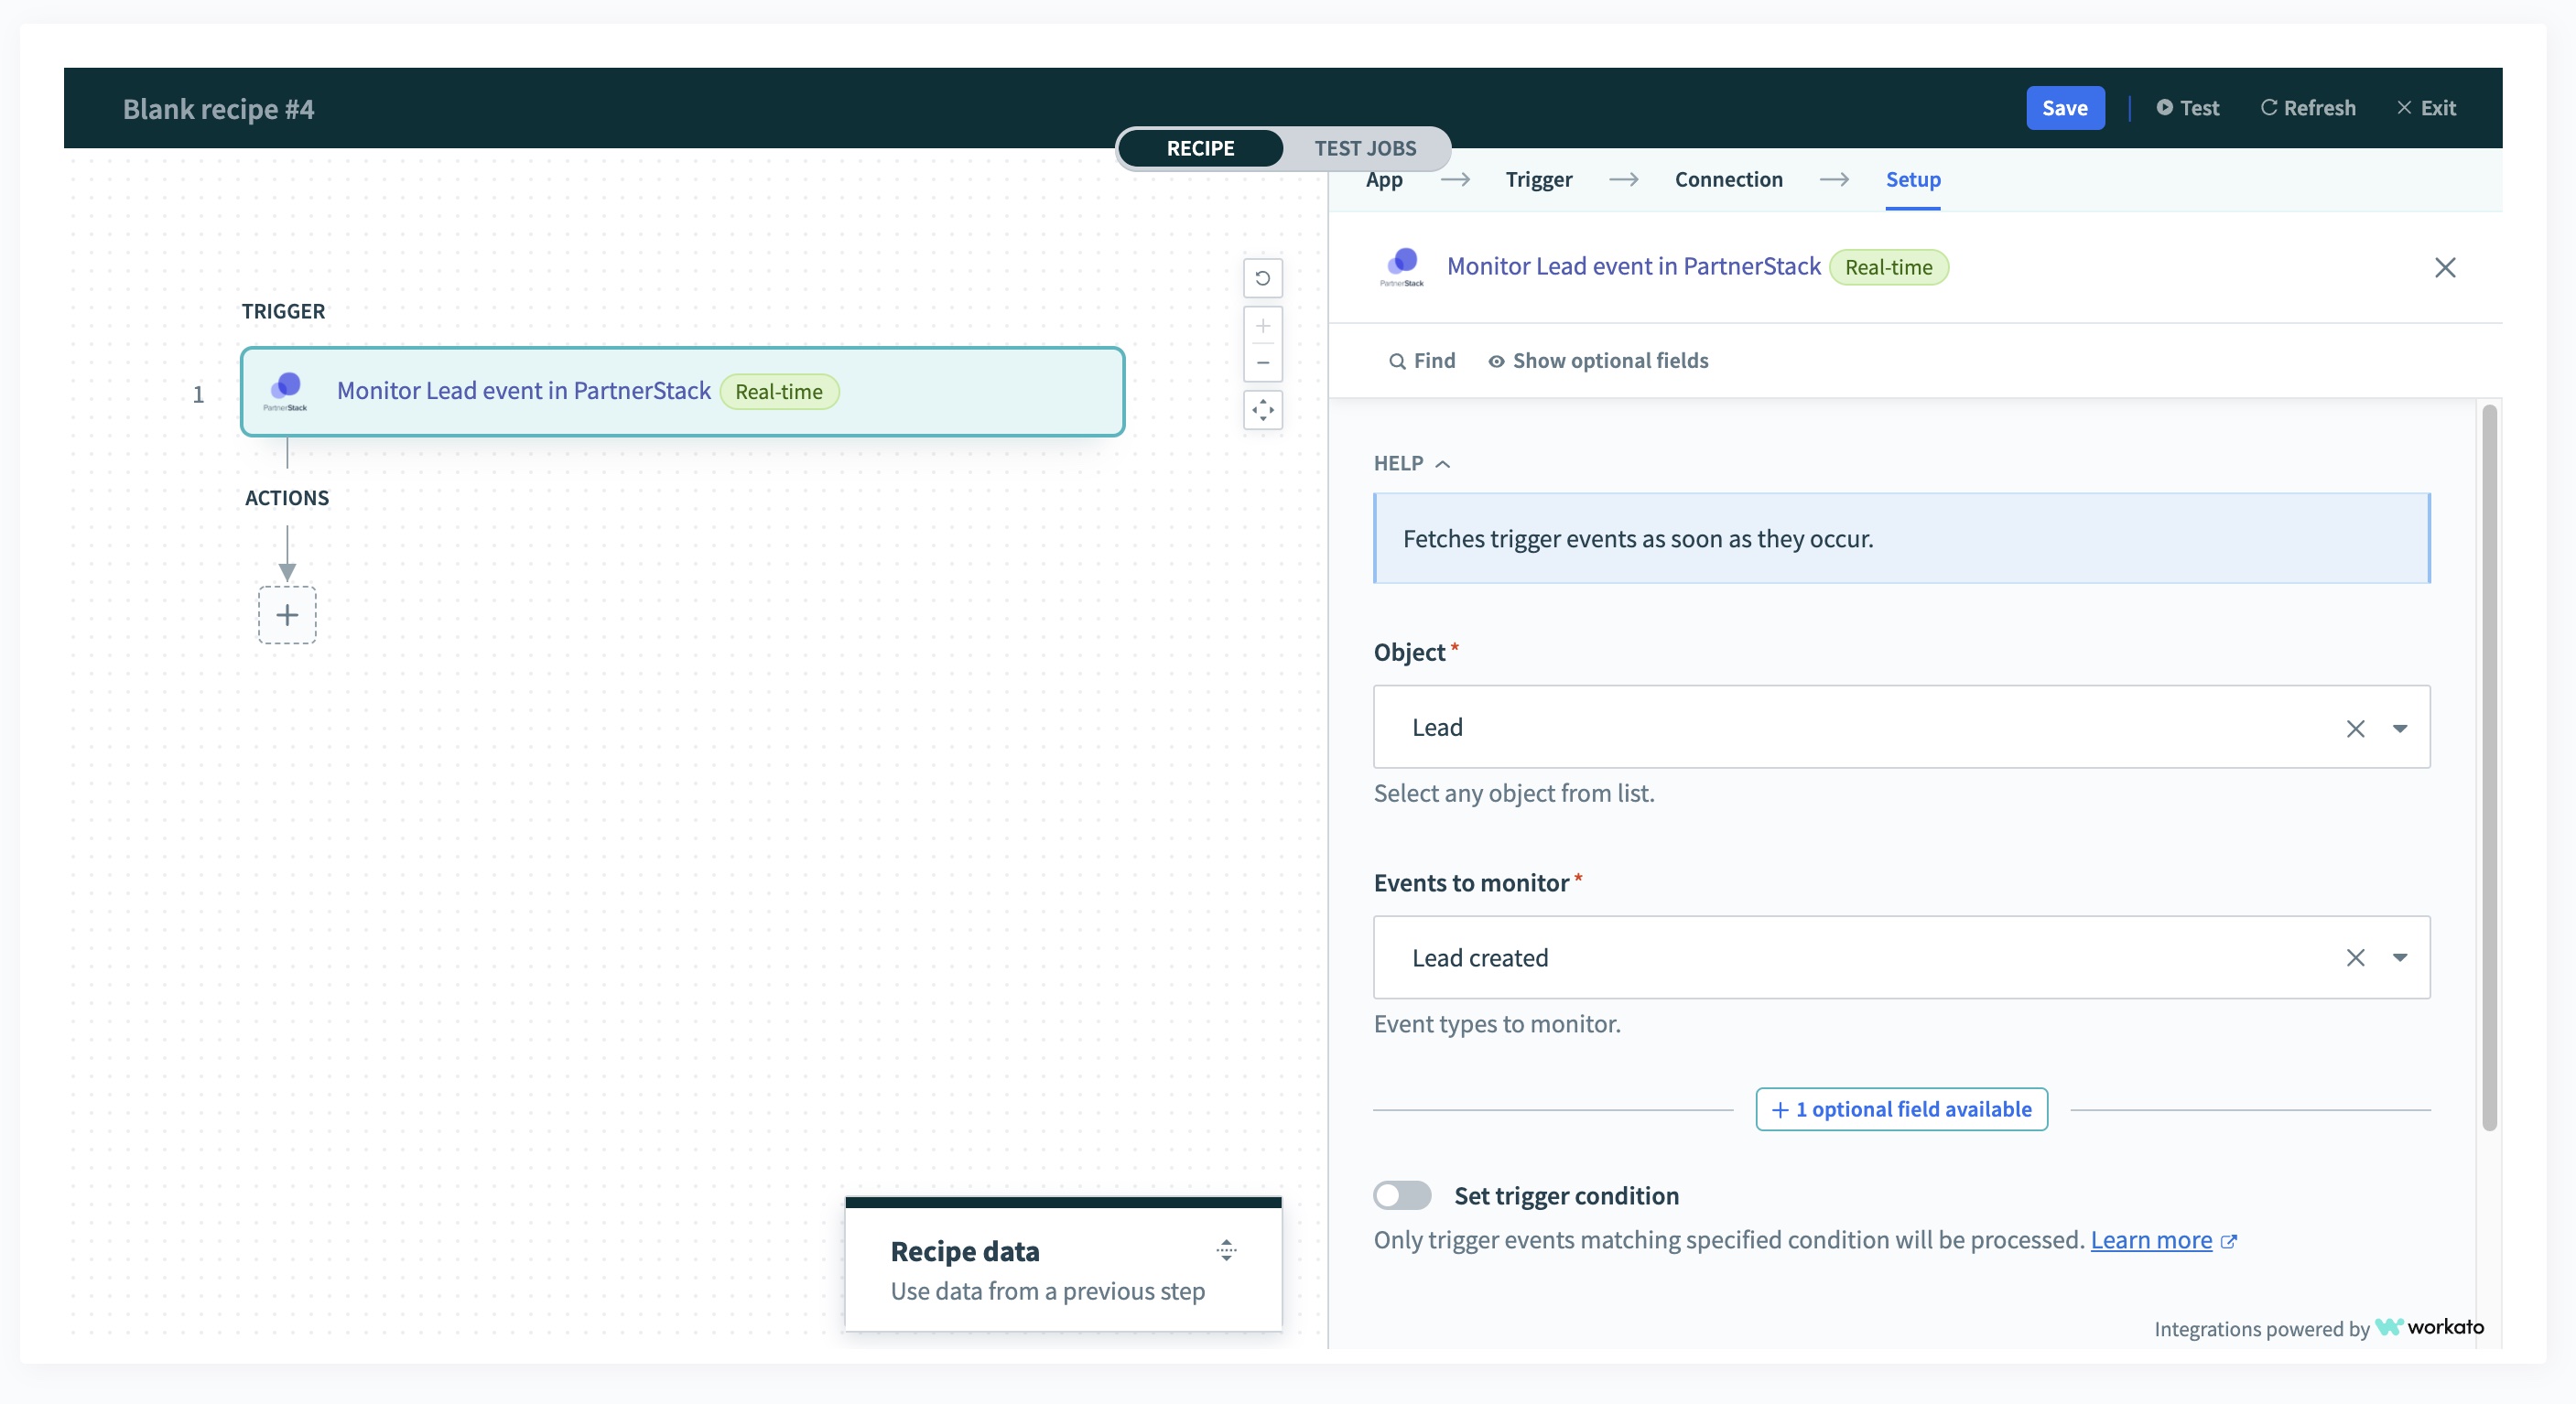The image size is (2576, 1404).
Task: Click the Save button
Action: pos(2064,108)
